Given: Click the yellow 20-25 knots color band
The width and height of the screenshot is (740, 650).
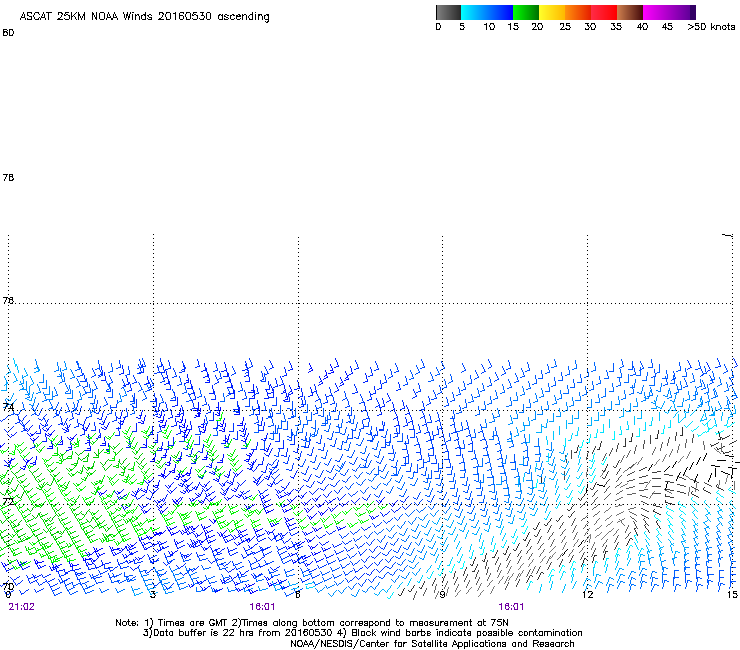Looking at the screenshot, I should (x=552, y=12).
